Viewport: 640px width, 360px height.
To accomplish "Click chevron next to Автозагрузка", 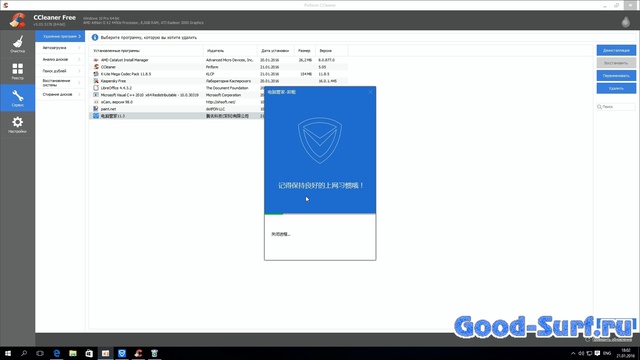I will point(79,48).
